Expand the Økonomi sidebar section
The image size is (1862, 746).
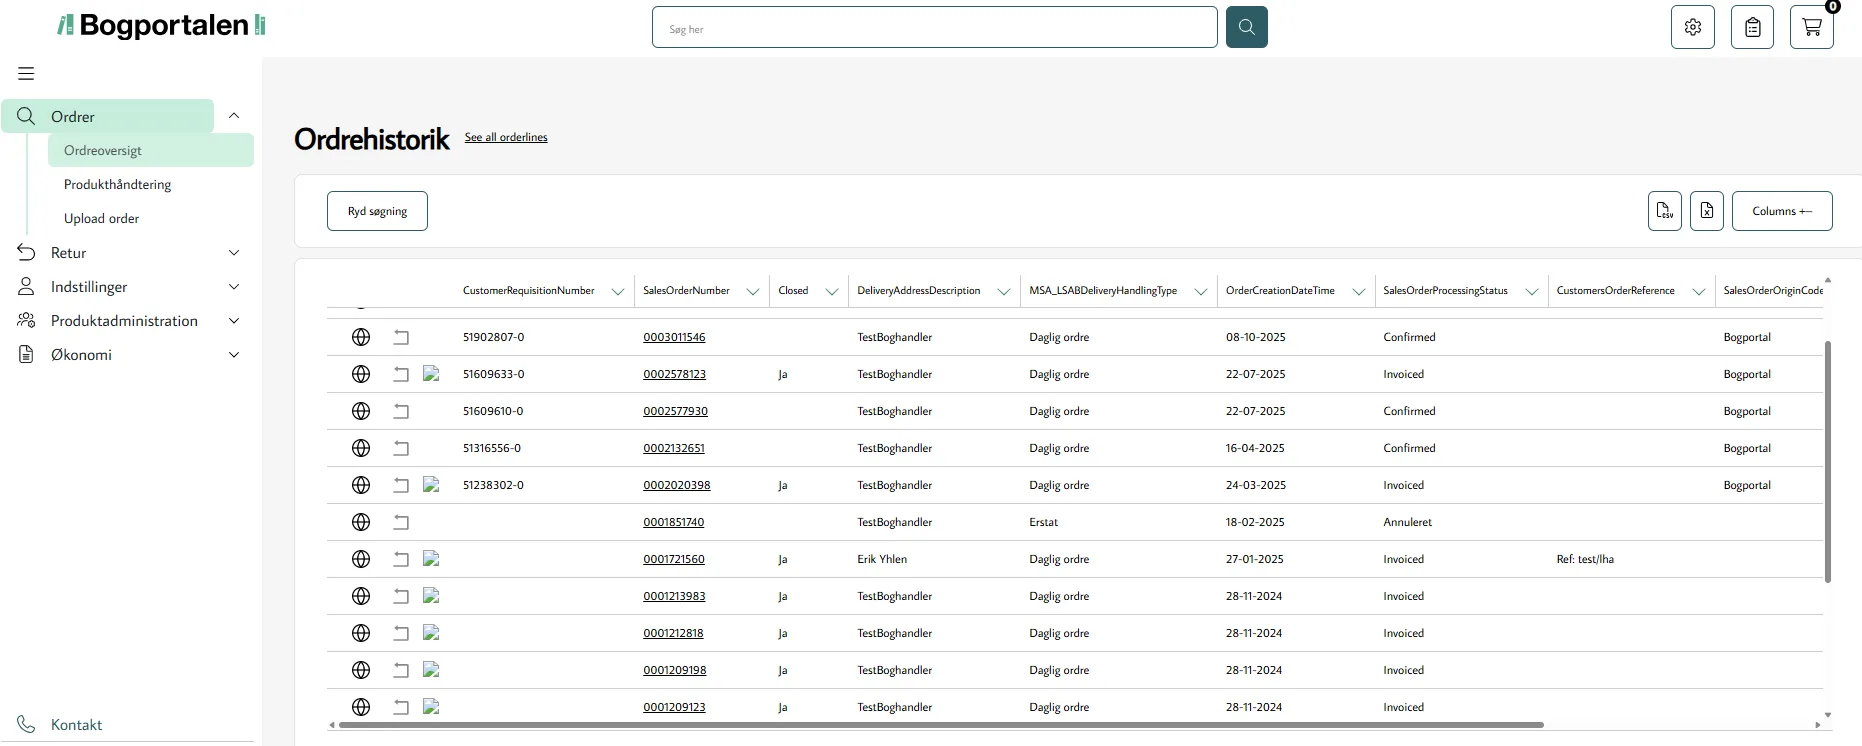coord(234,355)
